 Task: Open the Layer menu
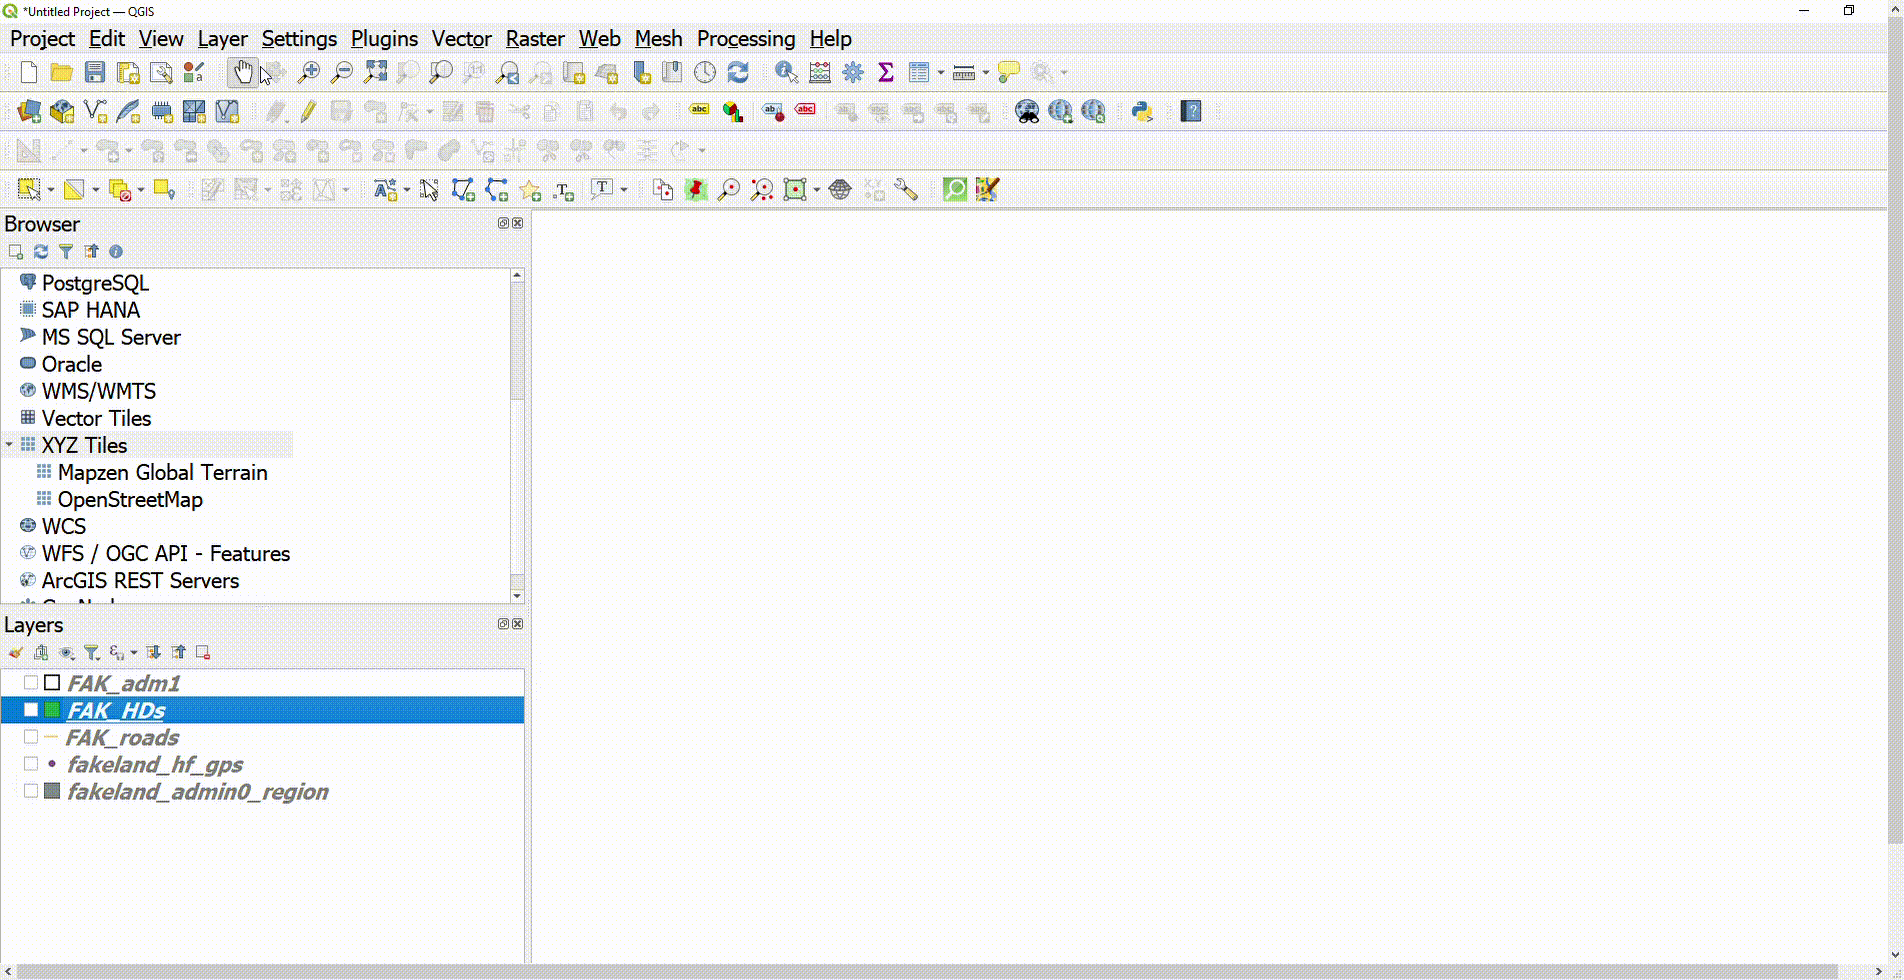click(222, 39)
